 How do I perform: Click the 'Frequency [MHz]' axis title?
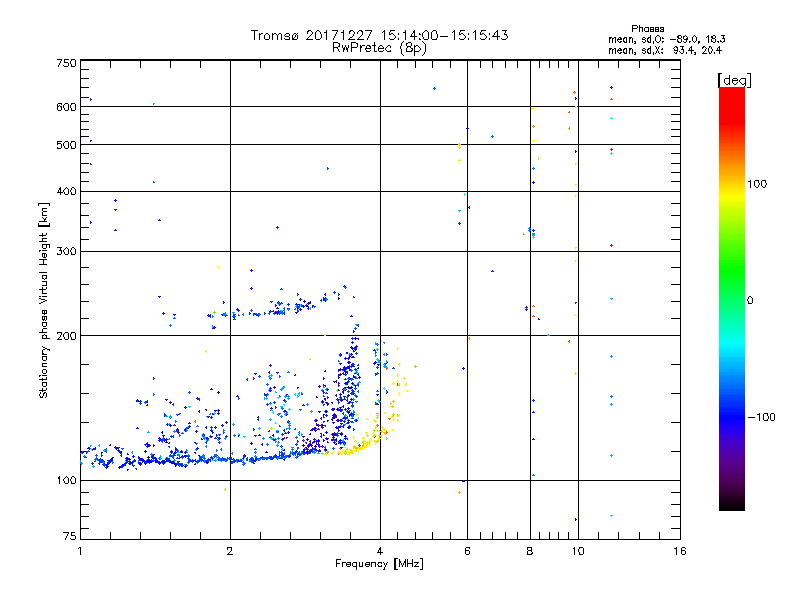click(x=379, y=564)
